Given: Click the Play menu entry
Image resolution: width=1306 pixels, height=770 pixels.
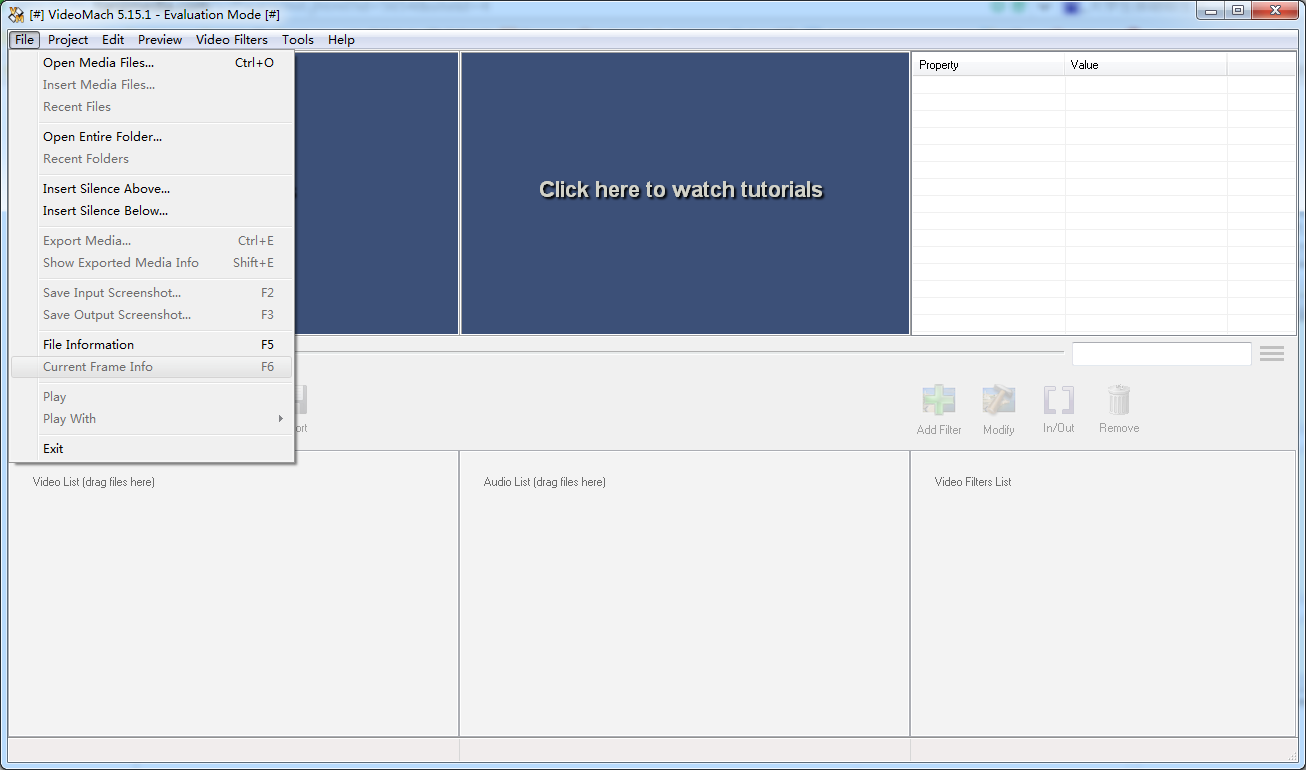Looking at the screenshot, I should click(152, 397).
